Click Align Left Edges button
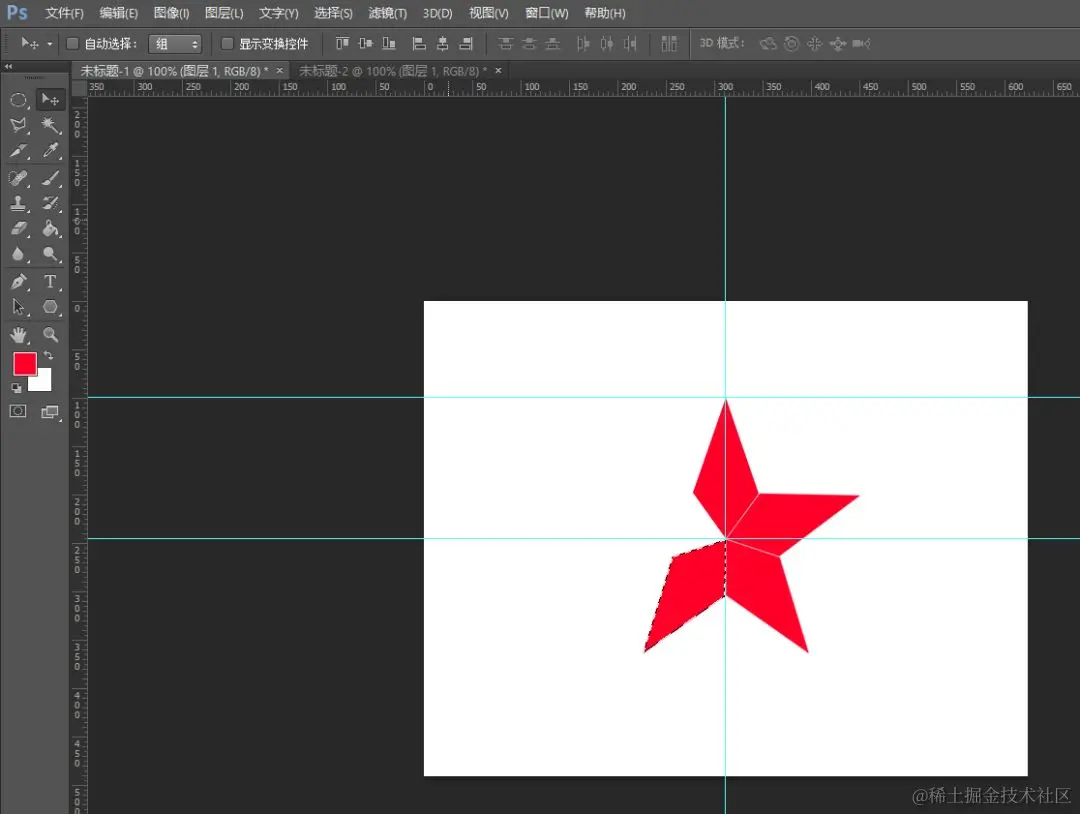 coord(419,44)
